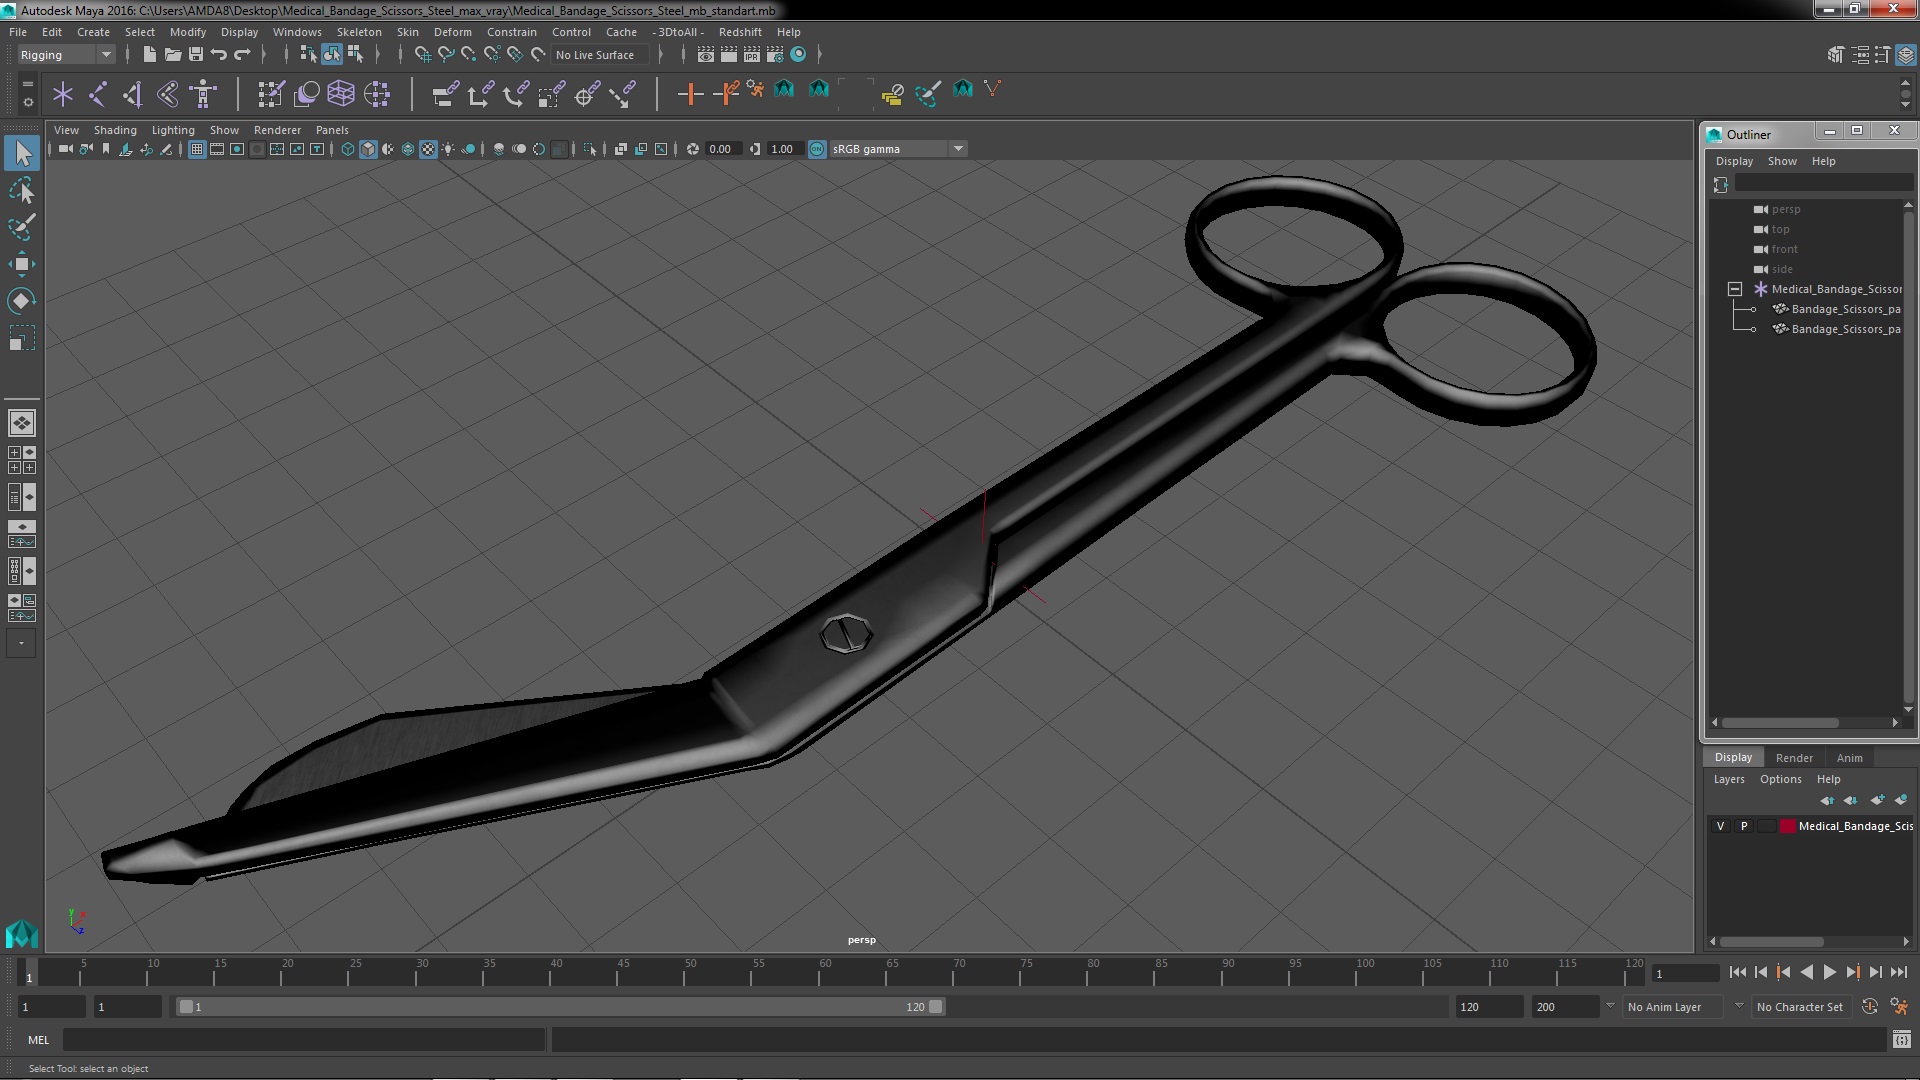Click the Undo arrow icon
1920x1080 pixels.
218,54
